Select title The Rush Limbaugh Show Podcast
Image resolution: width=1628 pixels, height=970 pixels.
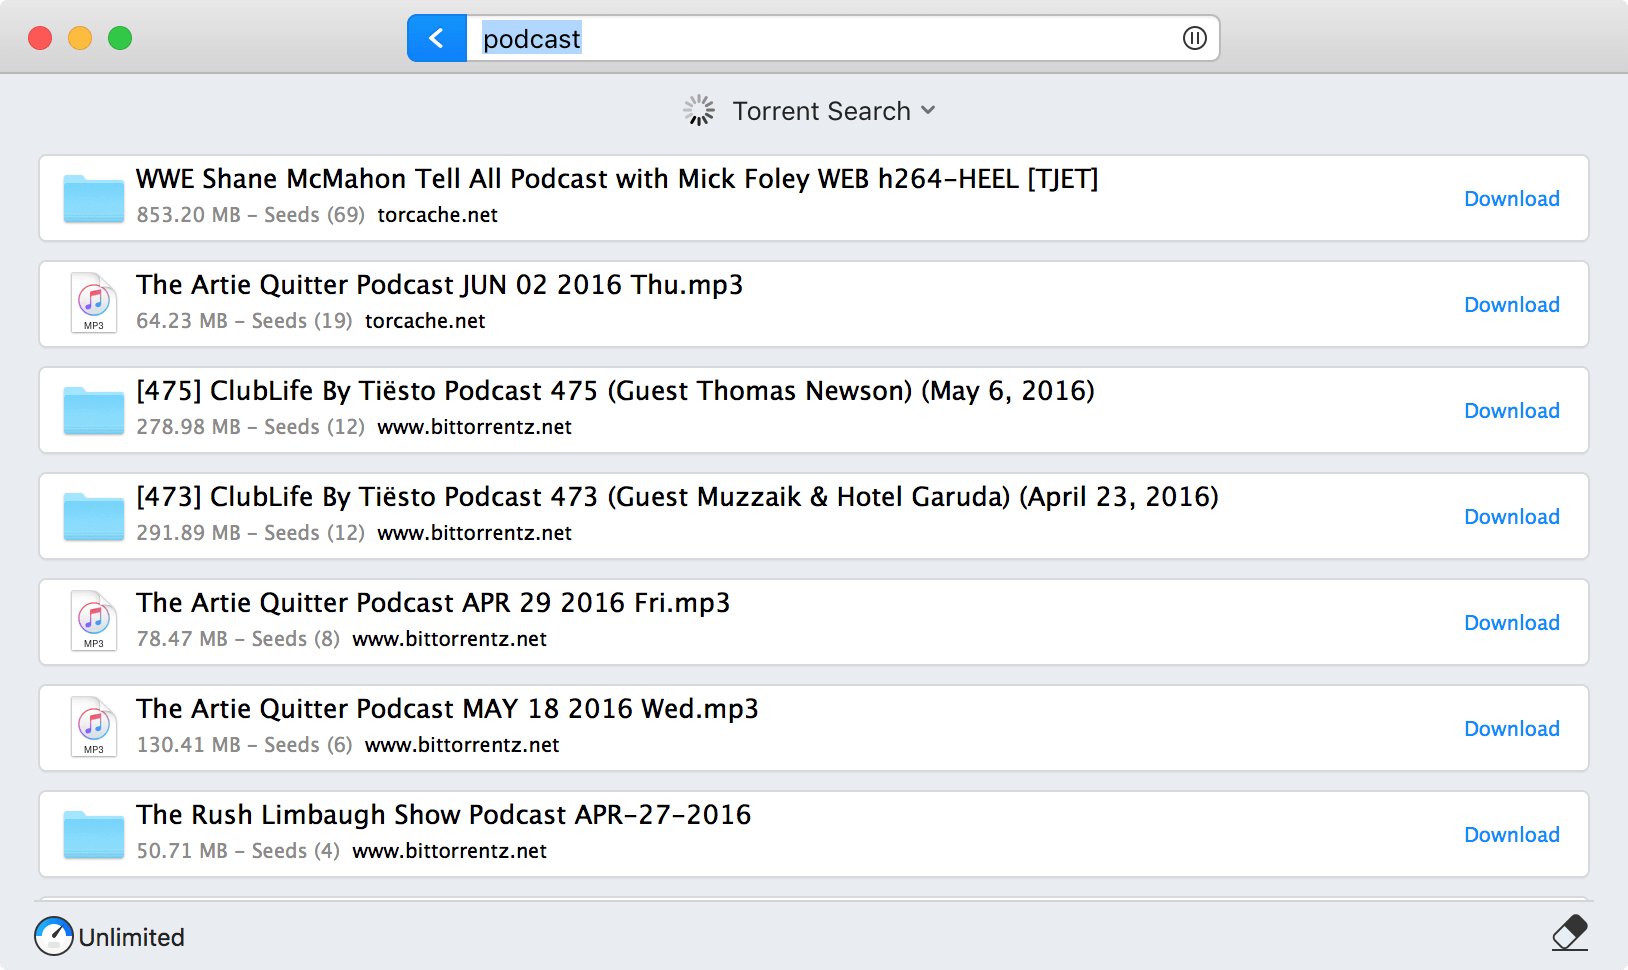point(444,815)
